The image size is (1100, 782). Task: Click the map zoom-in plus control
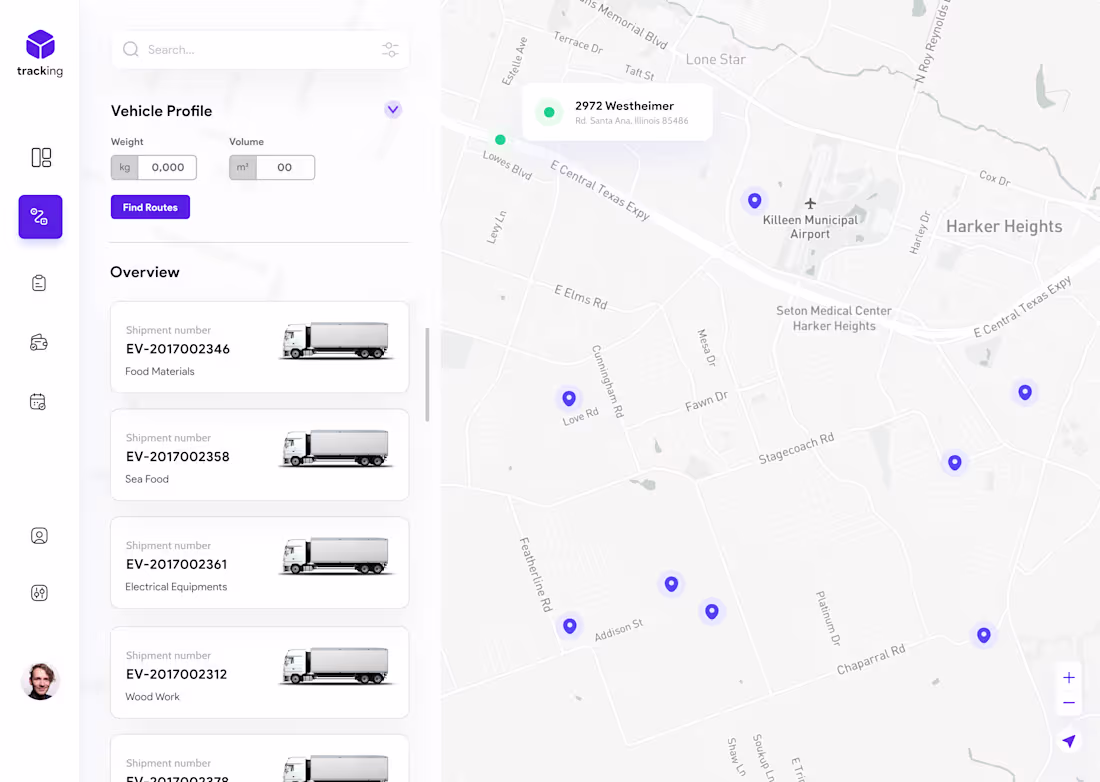(1068, 677)
